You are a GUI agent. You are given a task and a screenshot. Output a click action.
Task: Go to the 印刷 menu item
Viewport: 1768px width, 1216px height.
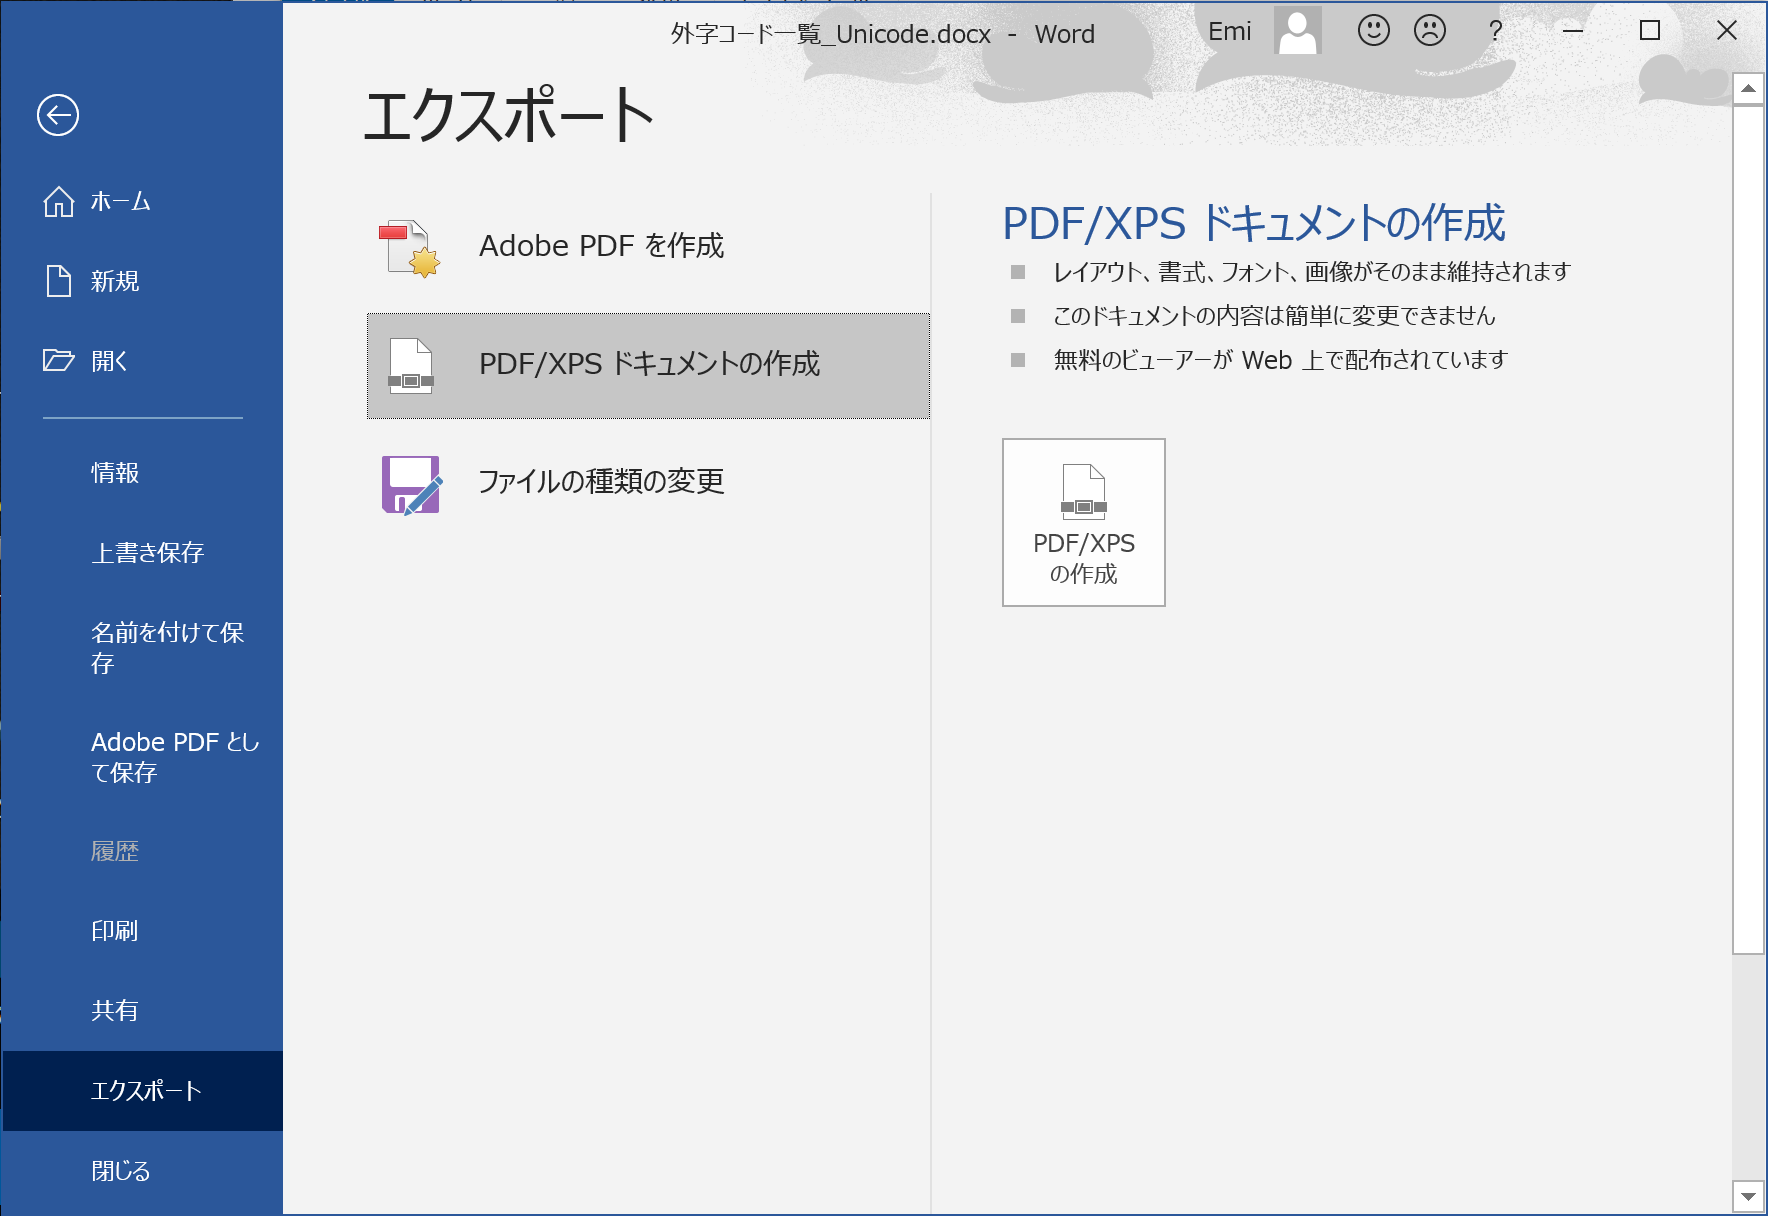tap(115, 931)
